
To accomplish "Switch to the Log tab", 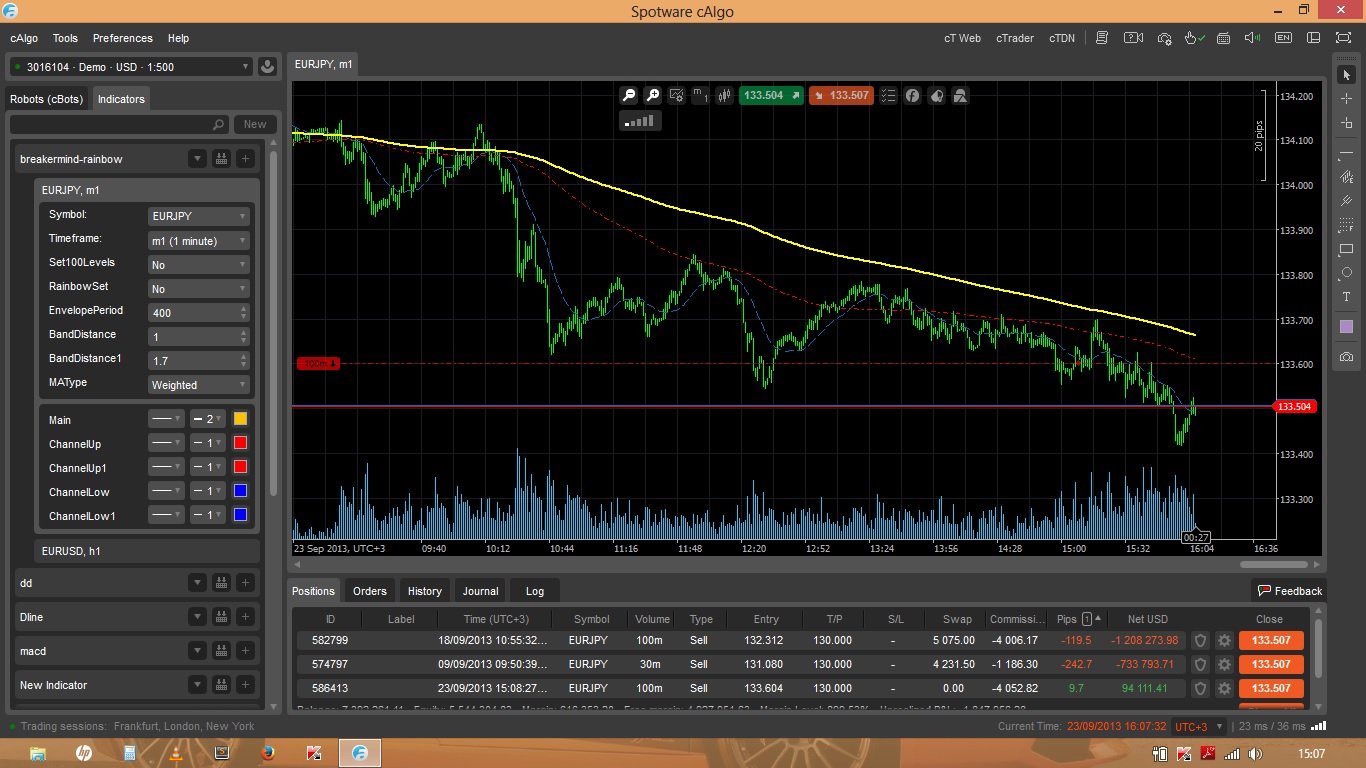I will [535, 591].
